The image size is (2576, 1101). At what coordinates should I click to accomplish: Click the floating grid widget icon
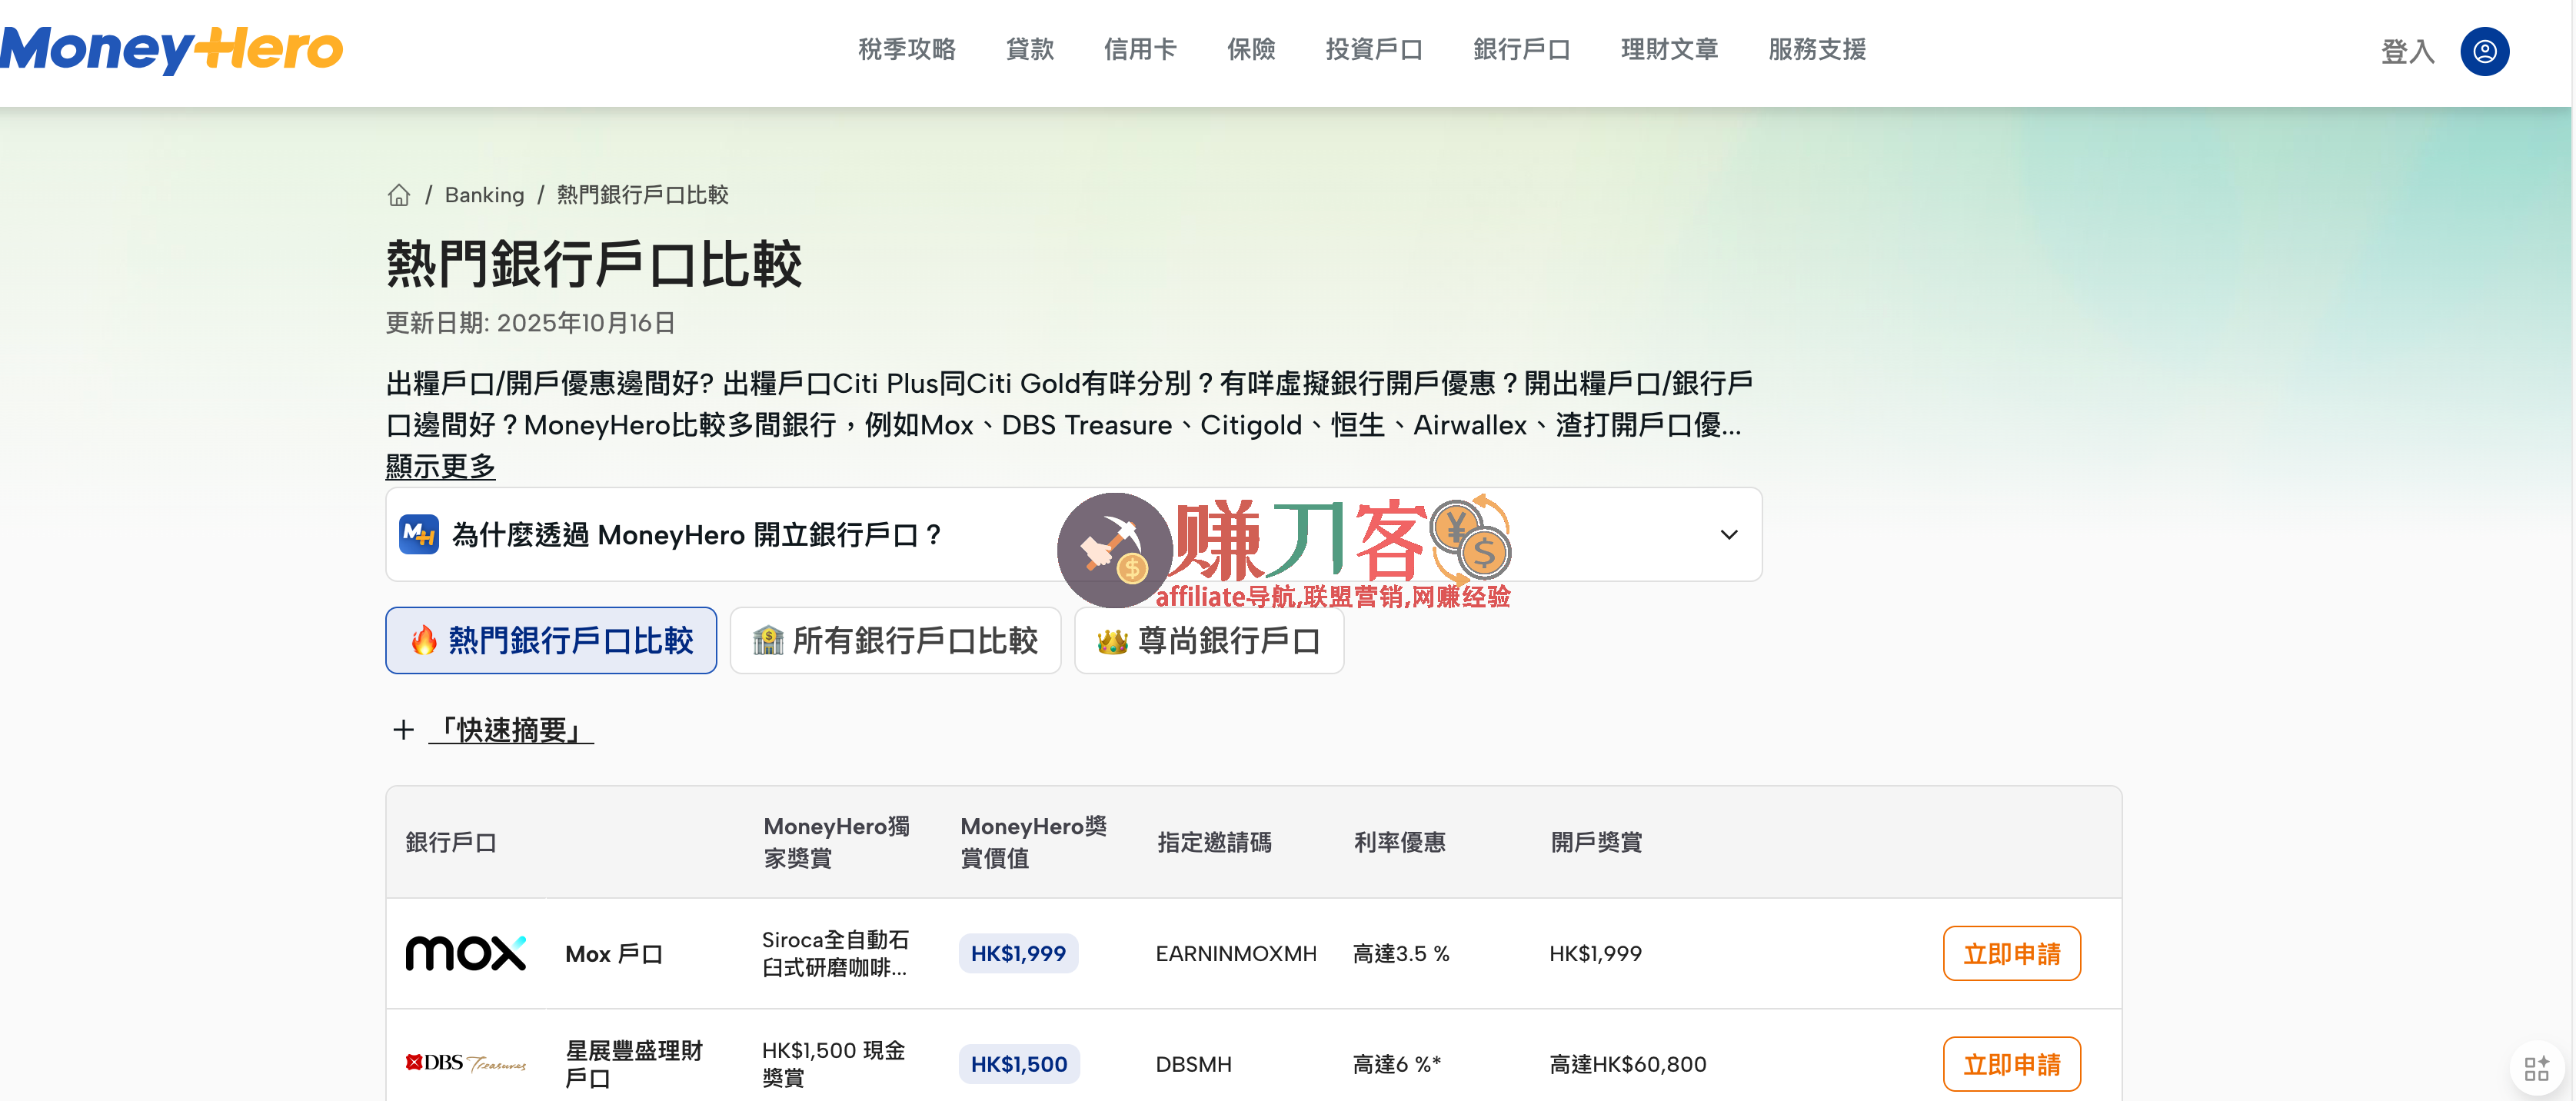[x=2536, y=1068]
